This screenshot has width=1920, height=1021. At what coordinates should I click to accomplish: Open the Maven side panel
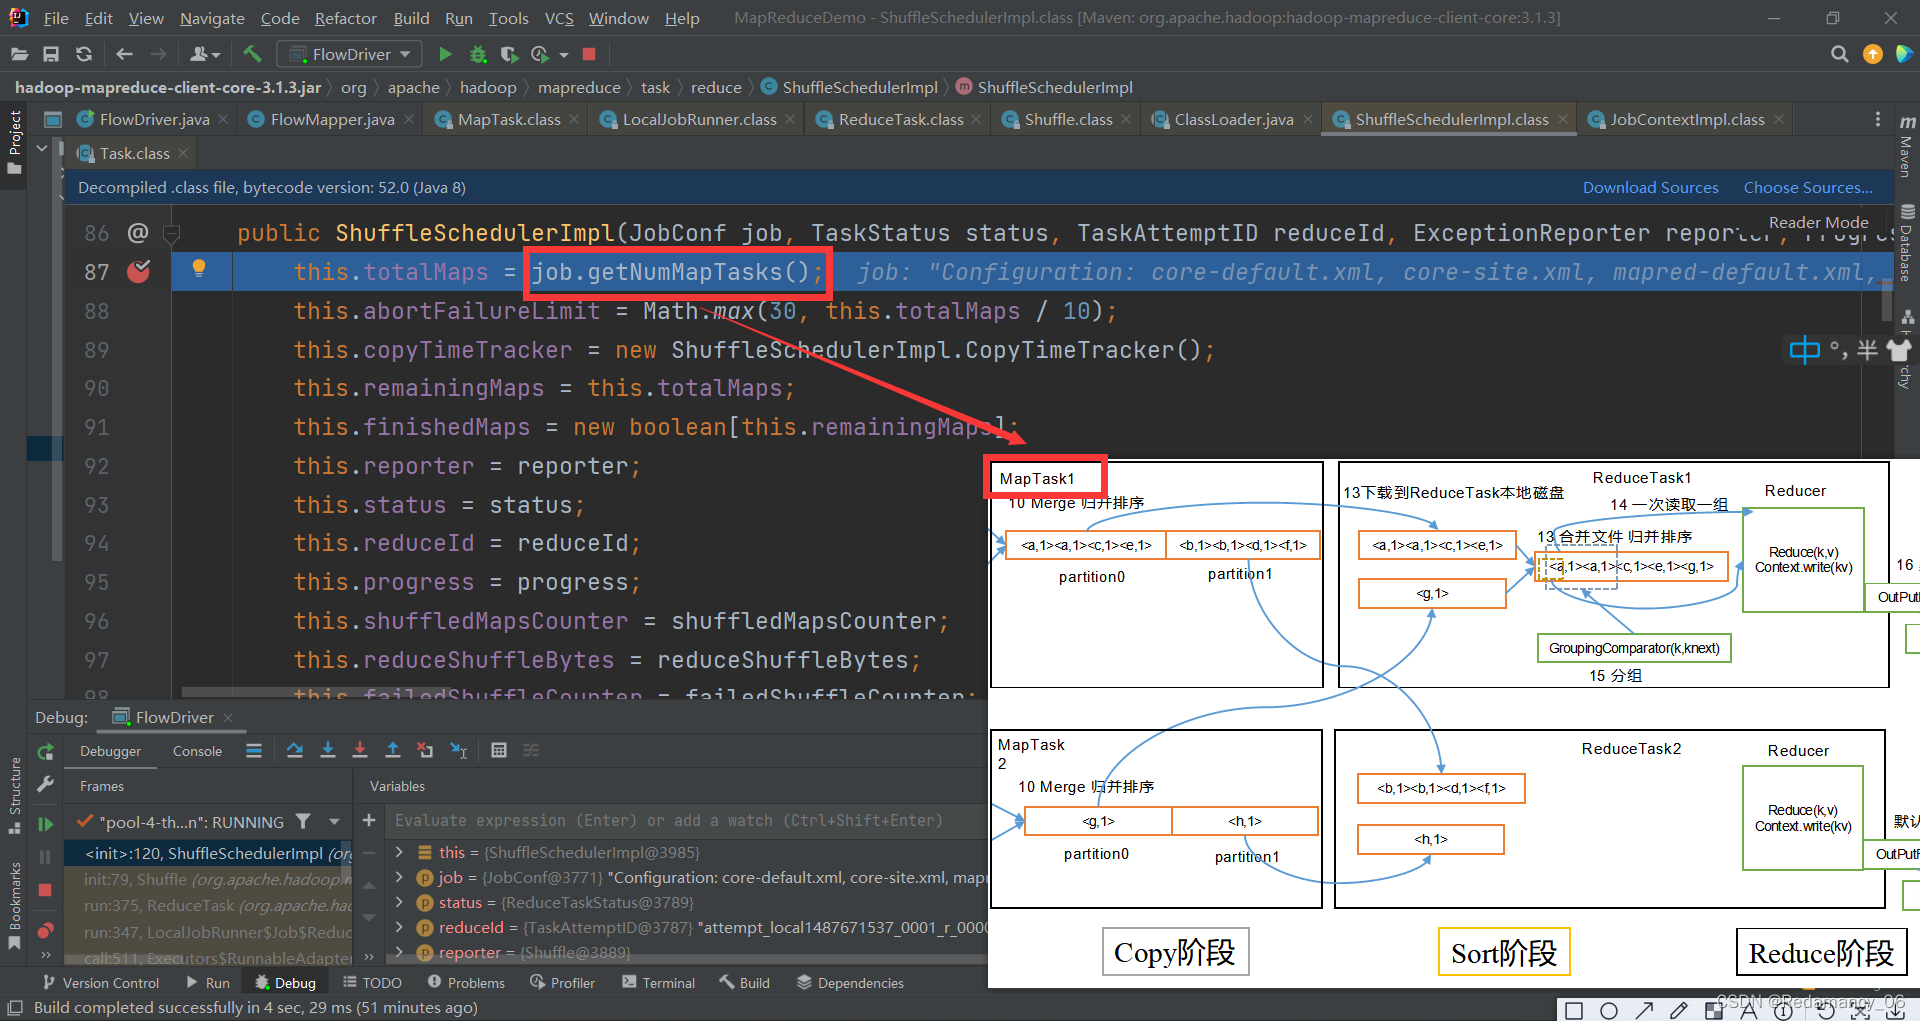(x=1906, y=147)
